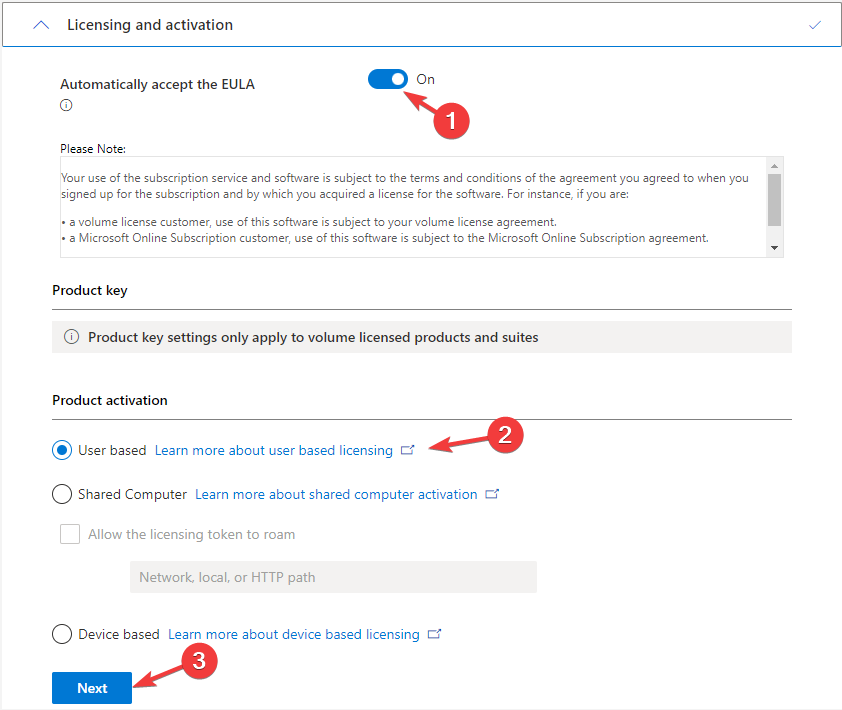
Task: Collapse the Licensing and activation section chevron
Action: point(41,25)
